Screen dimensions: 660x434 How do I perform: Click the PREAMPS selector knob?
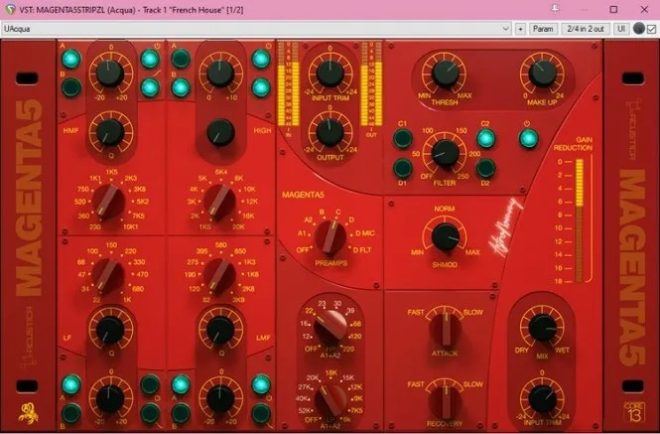[x=330, y=237]
